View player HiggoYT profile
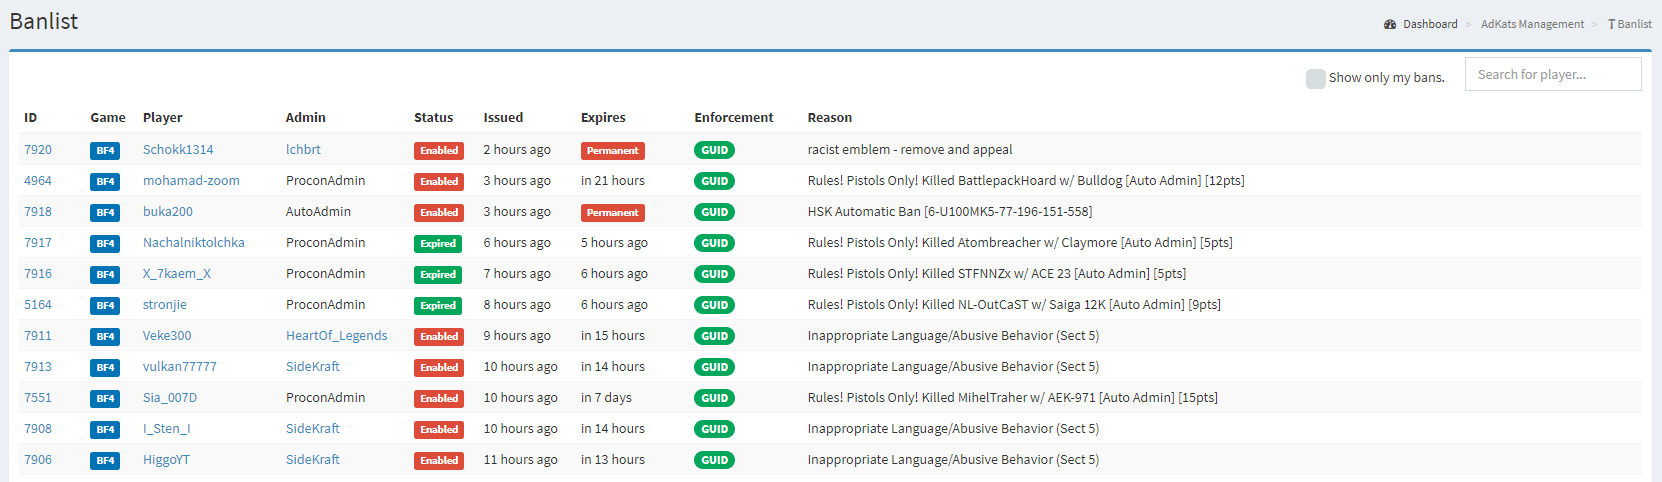 point(166,460)
